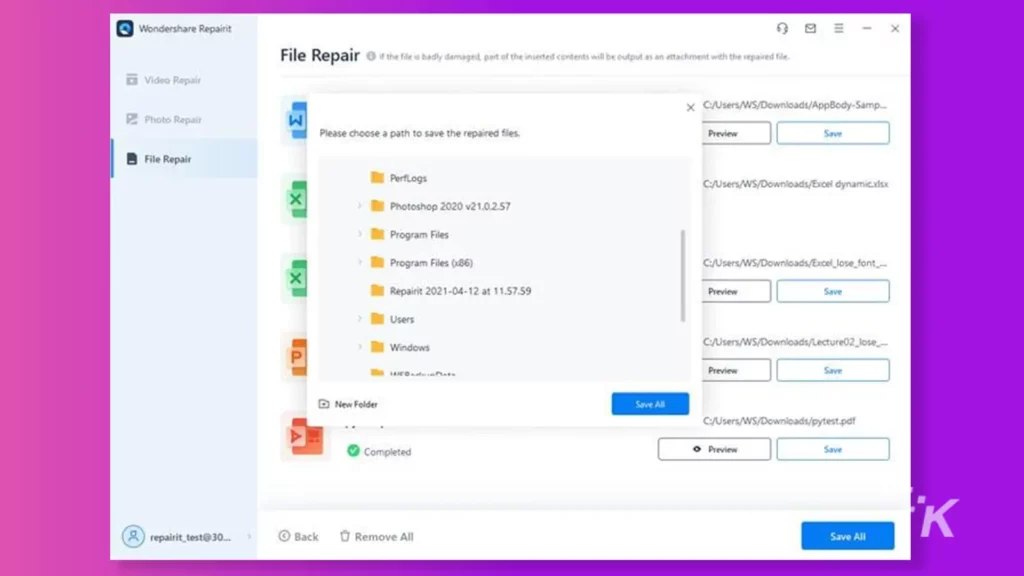
Task: Click the Back arrow icon
Action: 284,536
